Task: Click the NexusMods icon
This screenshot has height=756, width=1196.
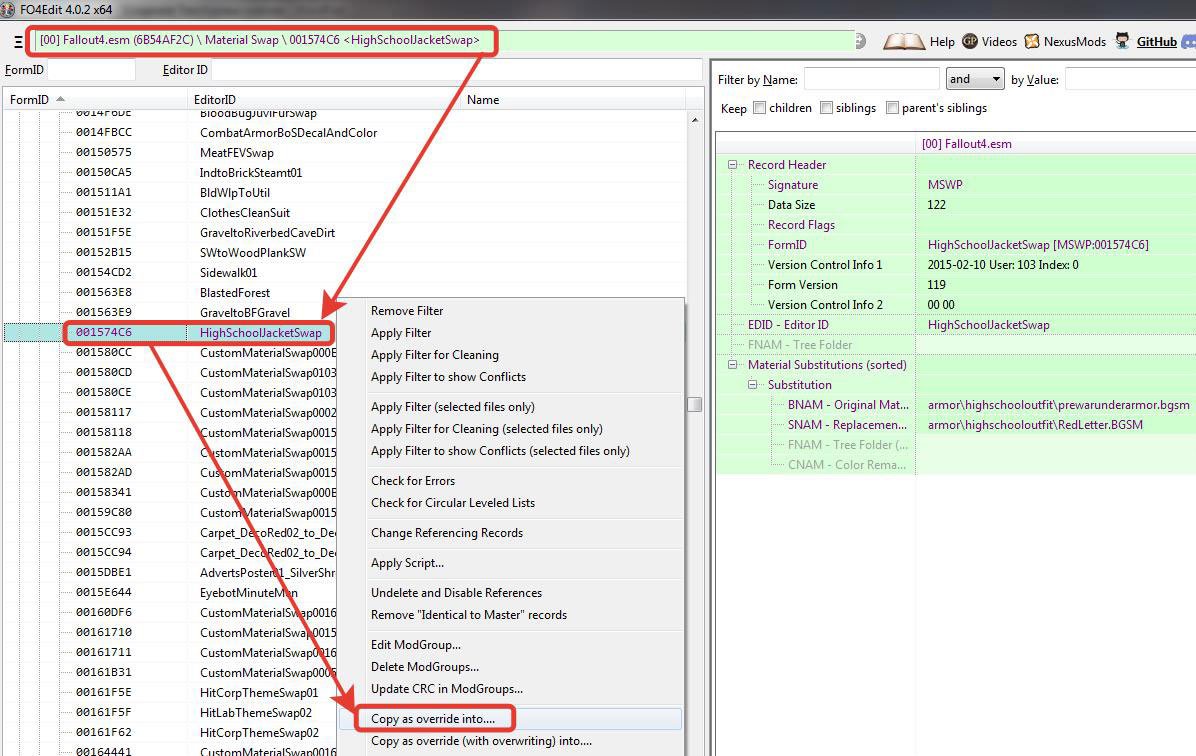Action: (x=1032, y=42)
